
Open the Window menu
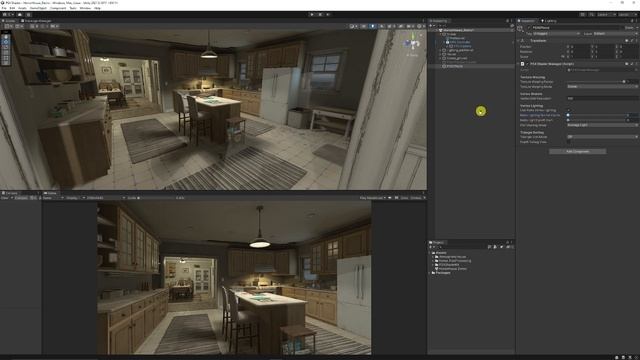(85, 8)
